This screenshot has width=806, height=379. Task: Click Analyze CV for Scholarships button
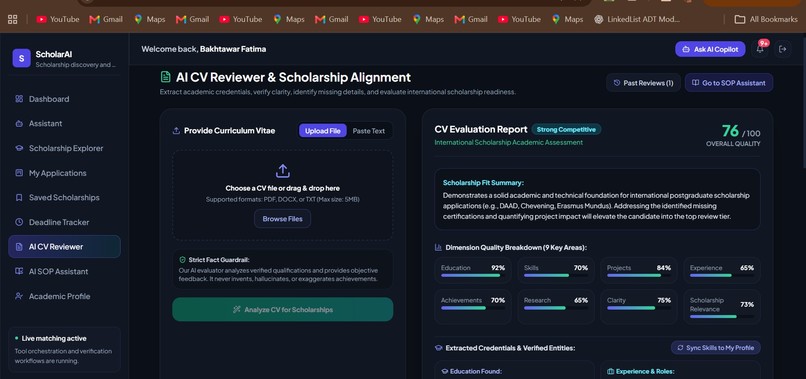coord(283,310)
